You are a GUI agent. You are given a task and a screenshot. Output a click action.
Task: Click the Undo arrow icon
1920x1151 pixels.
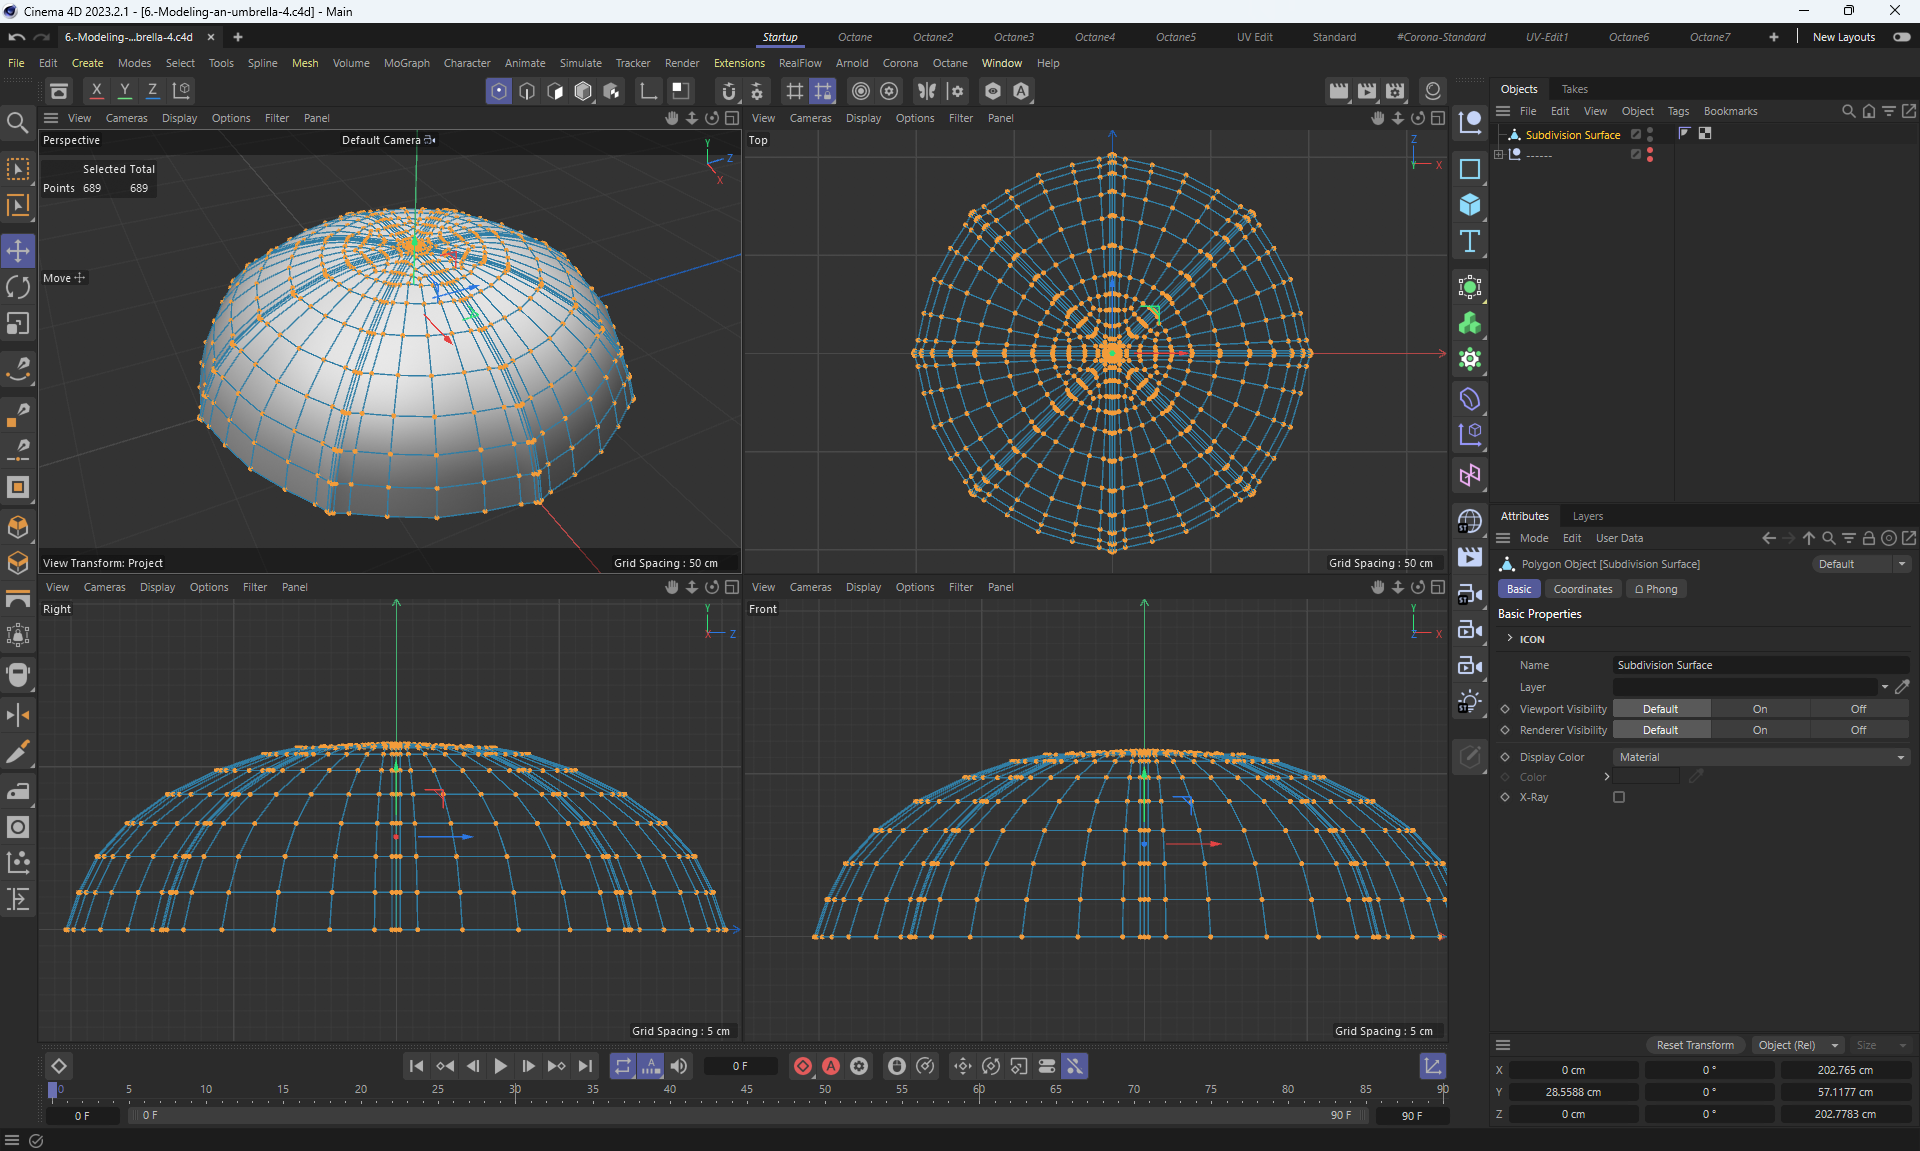click(x=17, y=37)
